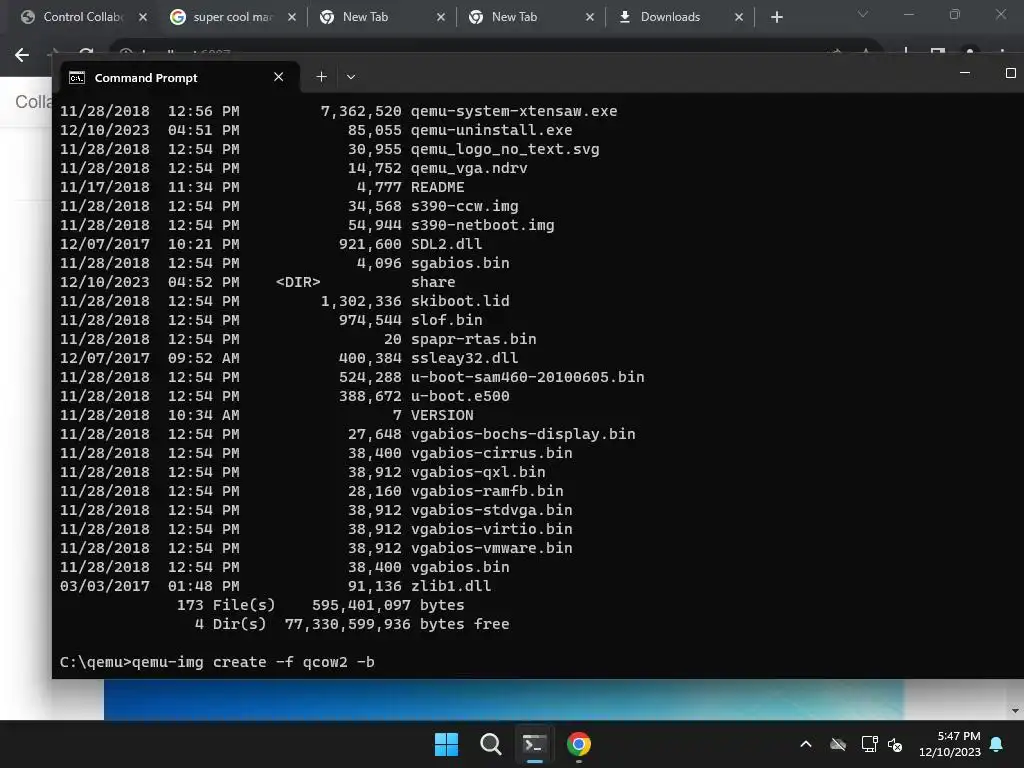Click the spapr-rtas.bin entry
Screen dimensions: 1024x768
(x=473, y=338)
